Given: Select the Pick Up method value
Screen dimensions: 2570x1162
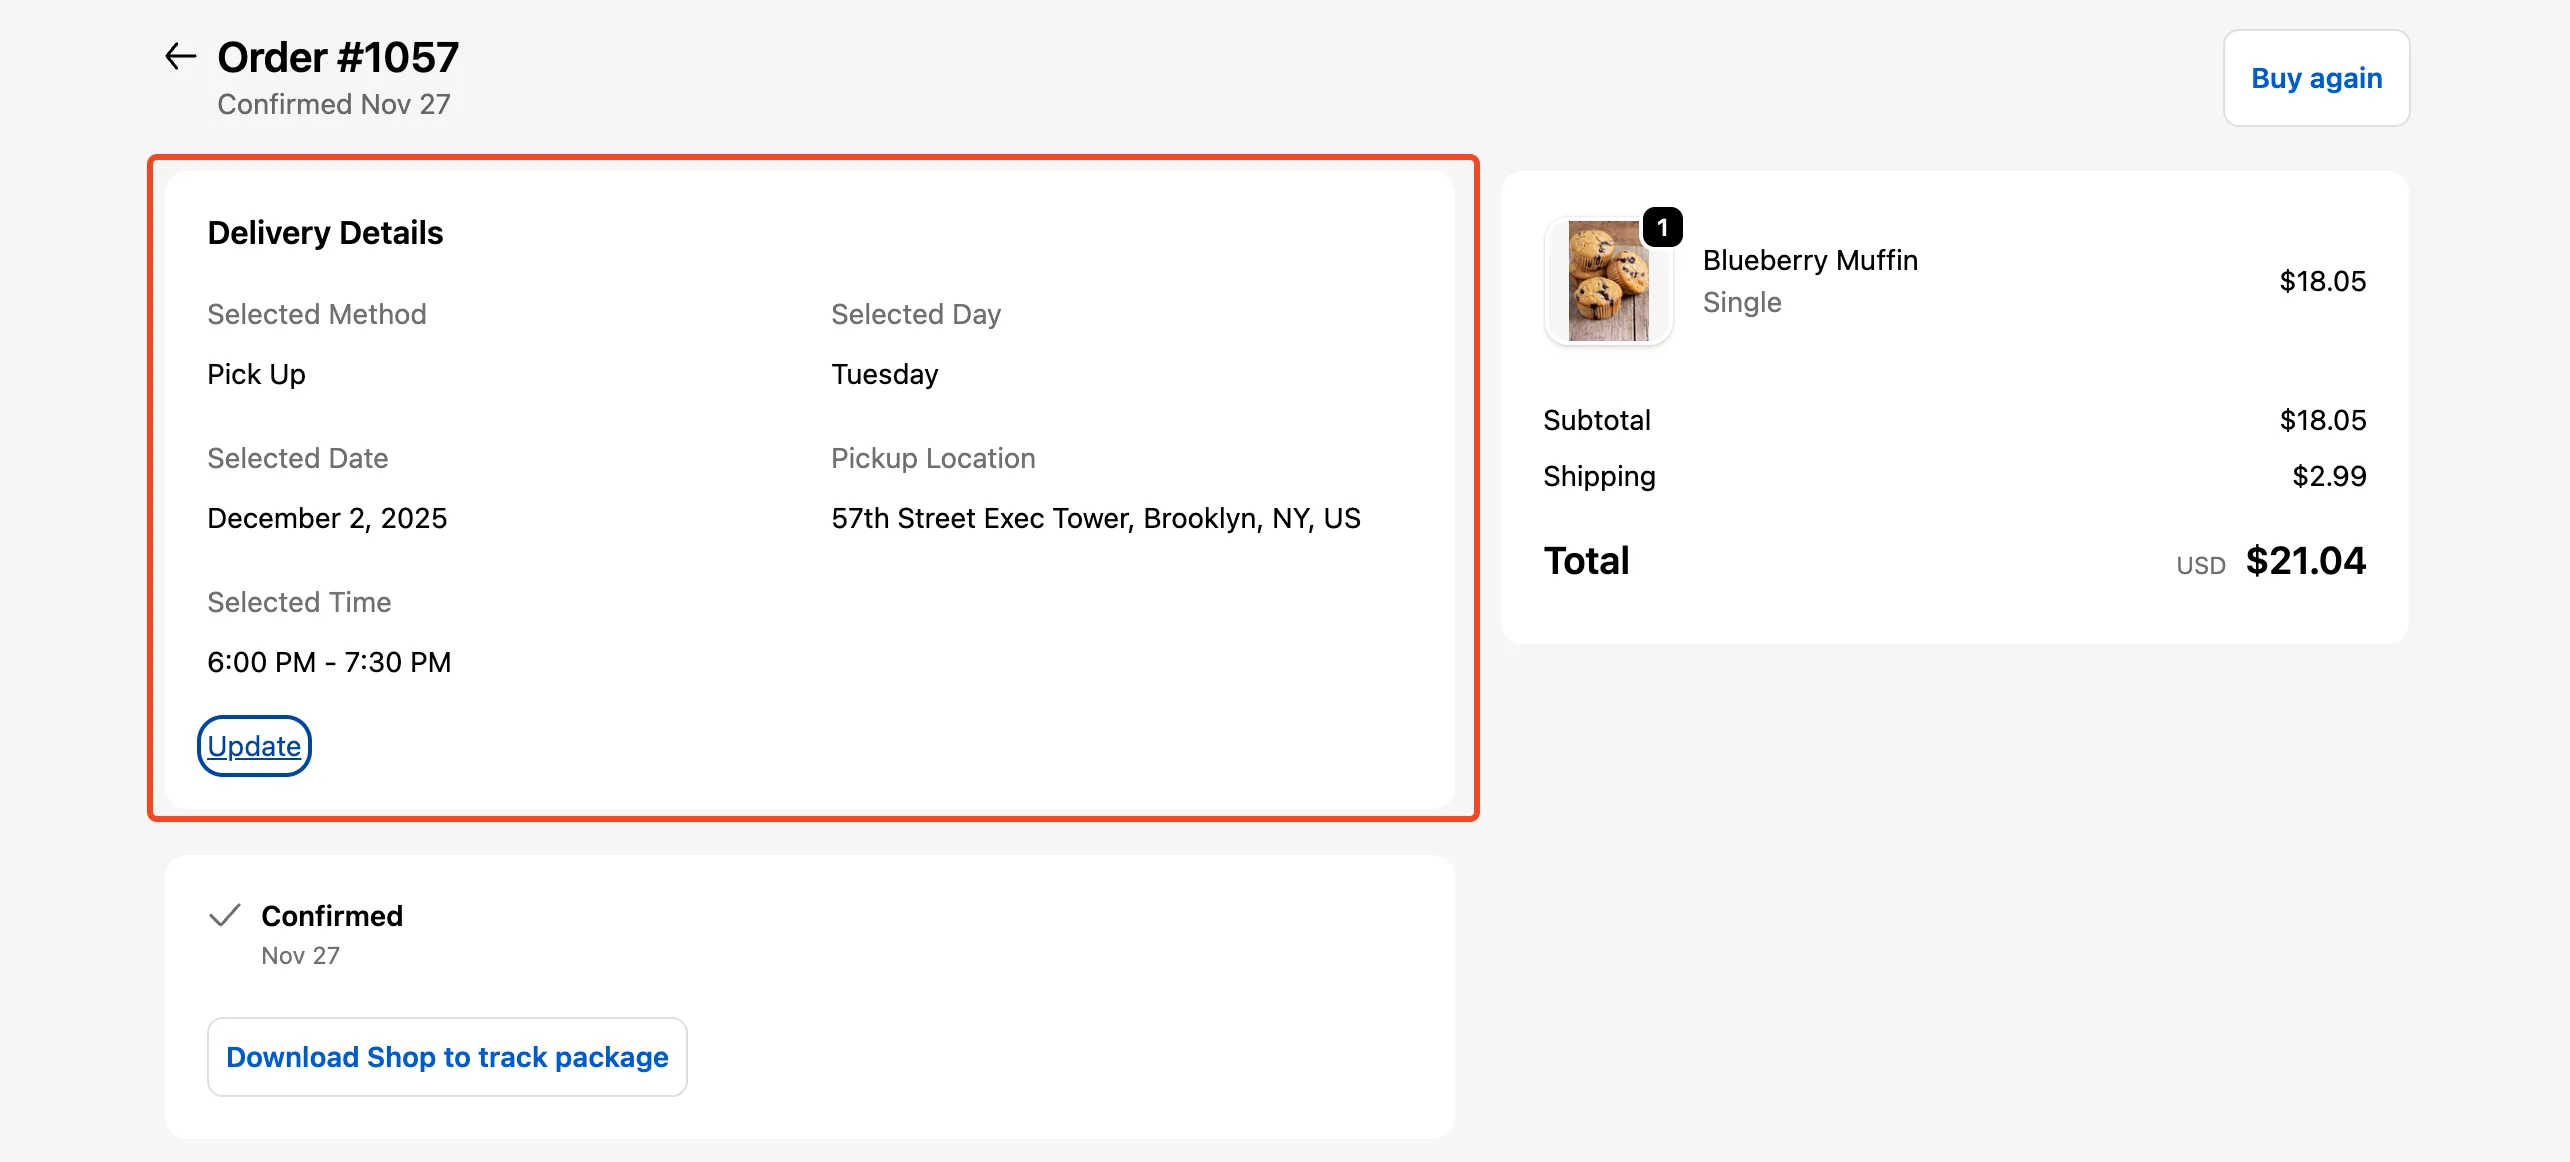Looking at the screenshot, I should [x=256, y=374].
